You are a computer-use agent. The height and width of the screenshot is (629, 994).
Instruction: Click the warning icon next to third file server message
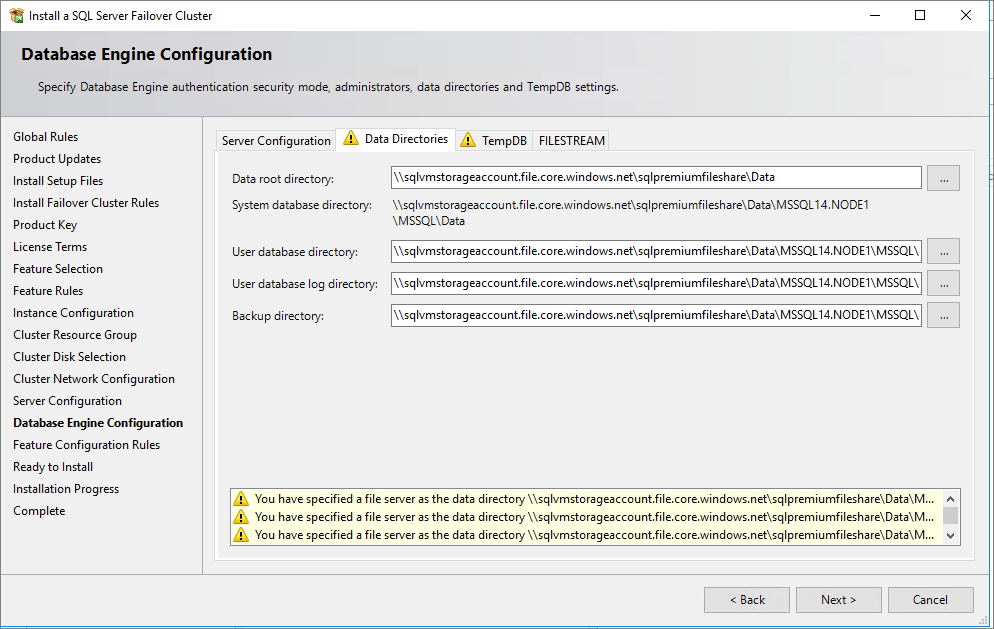click(x=241, y=534)
